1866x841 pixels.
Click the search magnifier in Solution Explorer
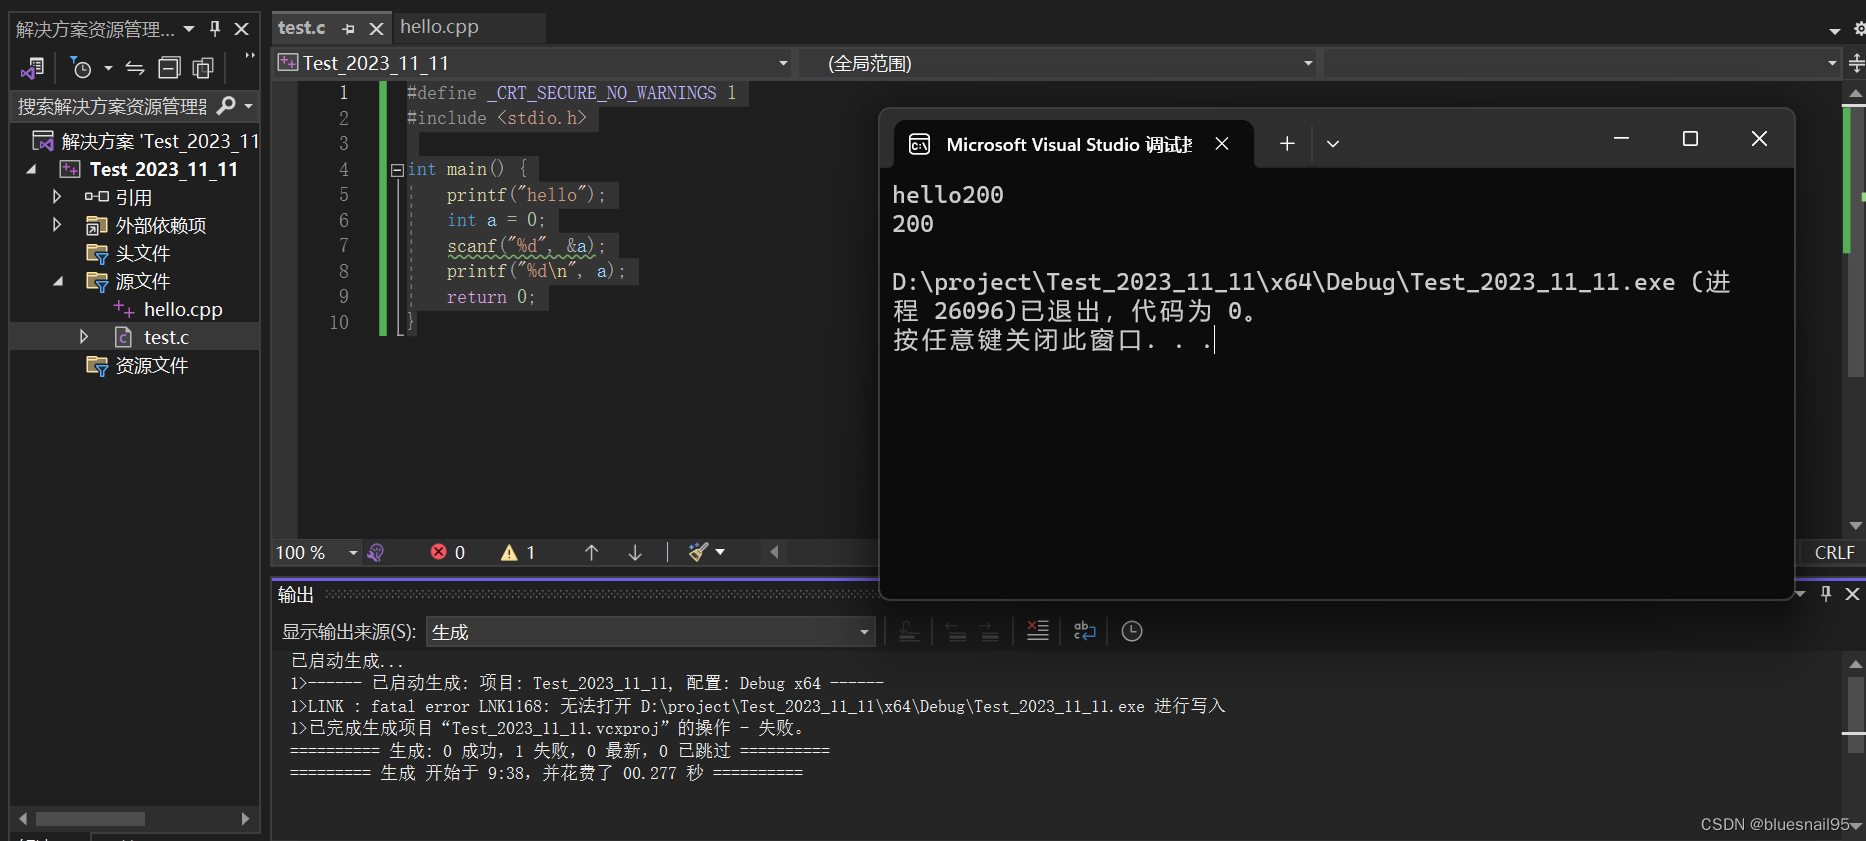click(x=226, y=105)
